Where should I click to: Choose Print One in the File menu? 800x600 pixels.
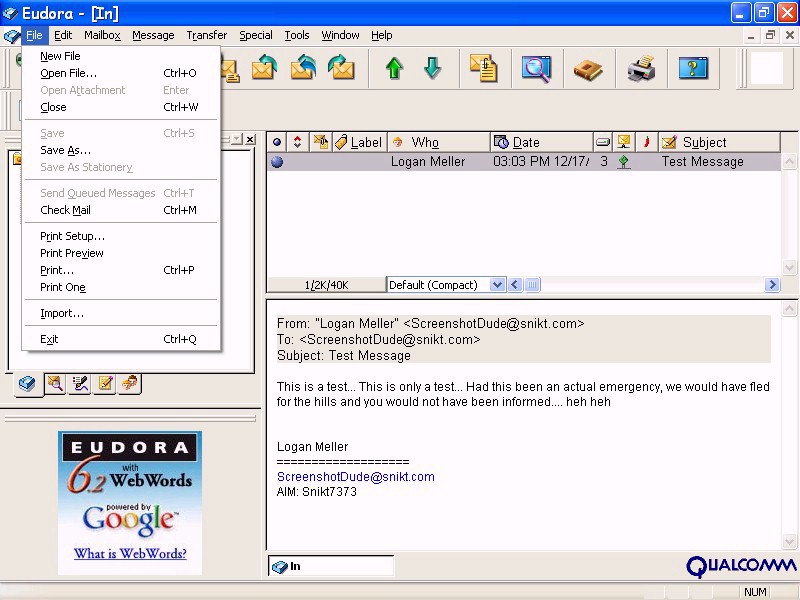pos(121,287)
